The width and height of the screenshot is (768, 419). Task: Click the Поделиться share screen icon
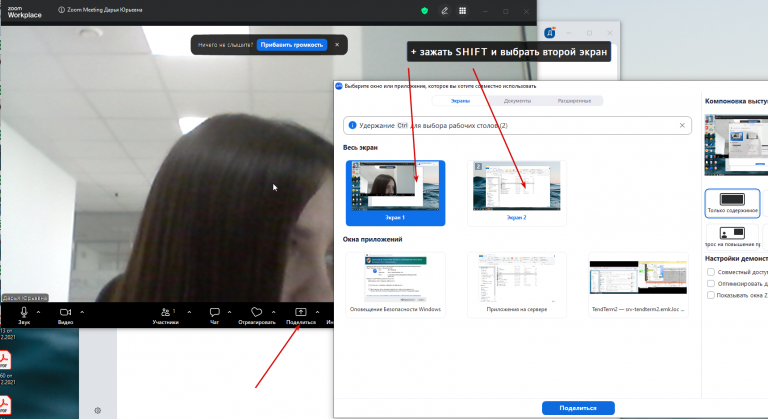(300, 312)
